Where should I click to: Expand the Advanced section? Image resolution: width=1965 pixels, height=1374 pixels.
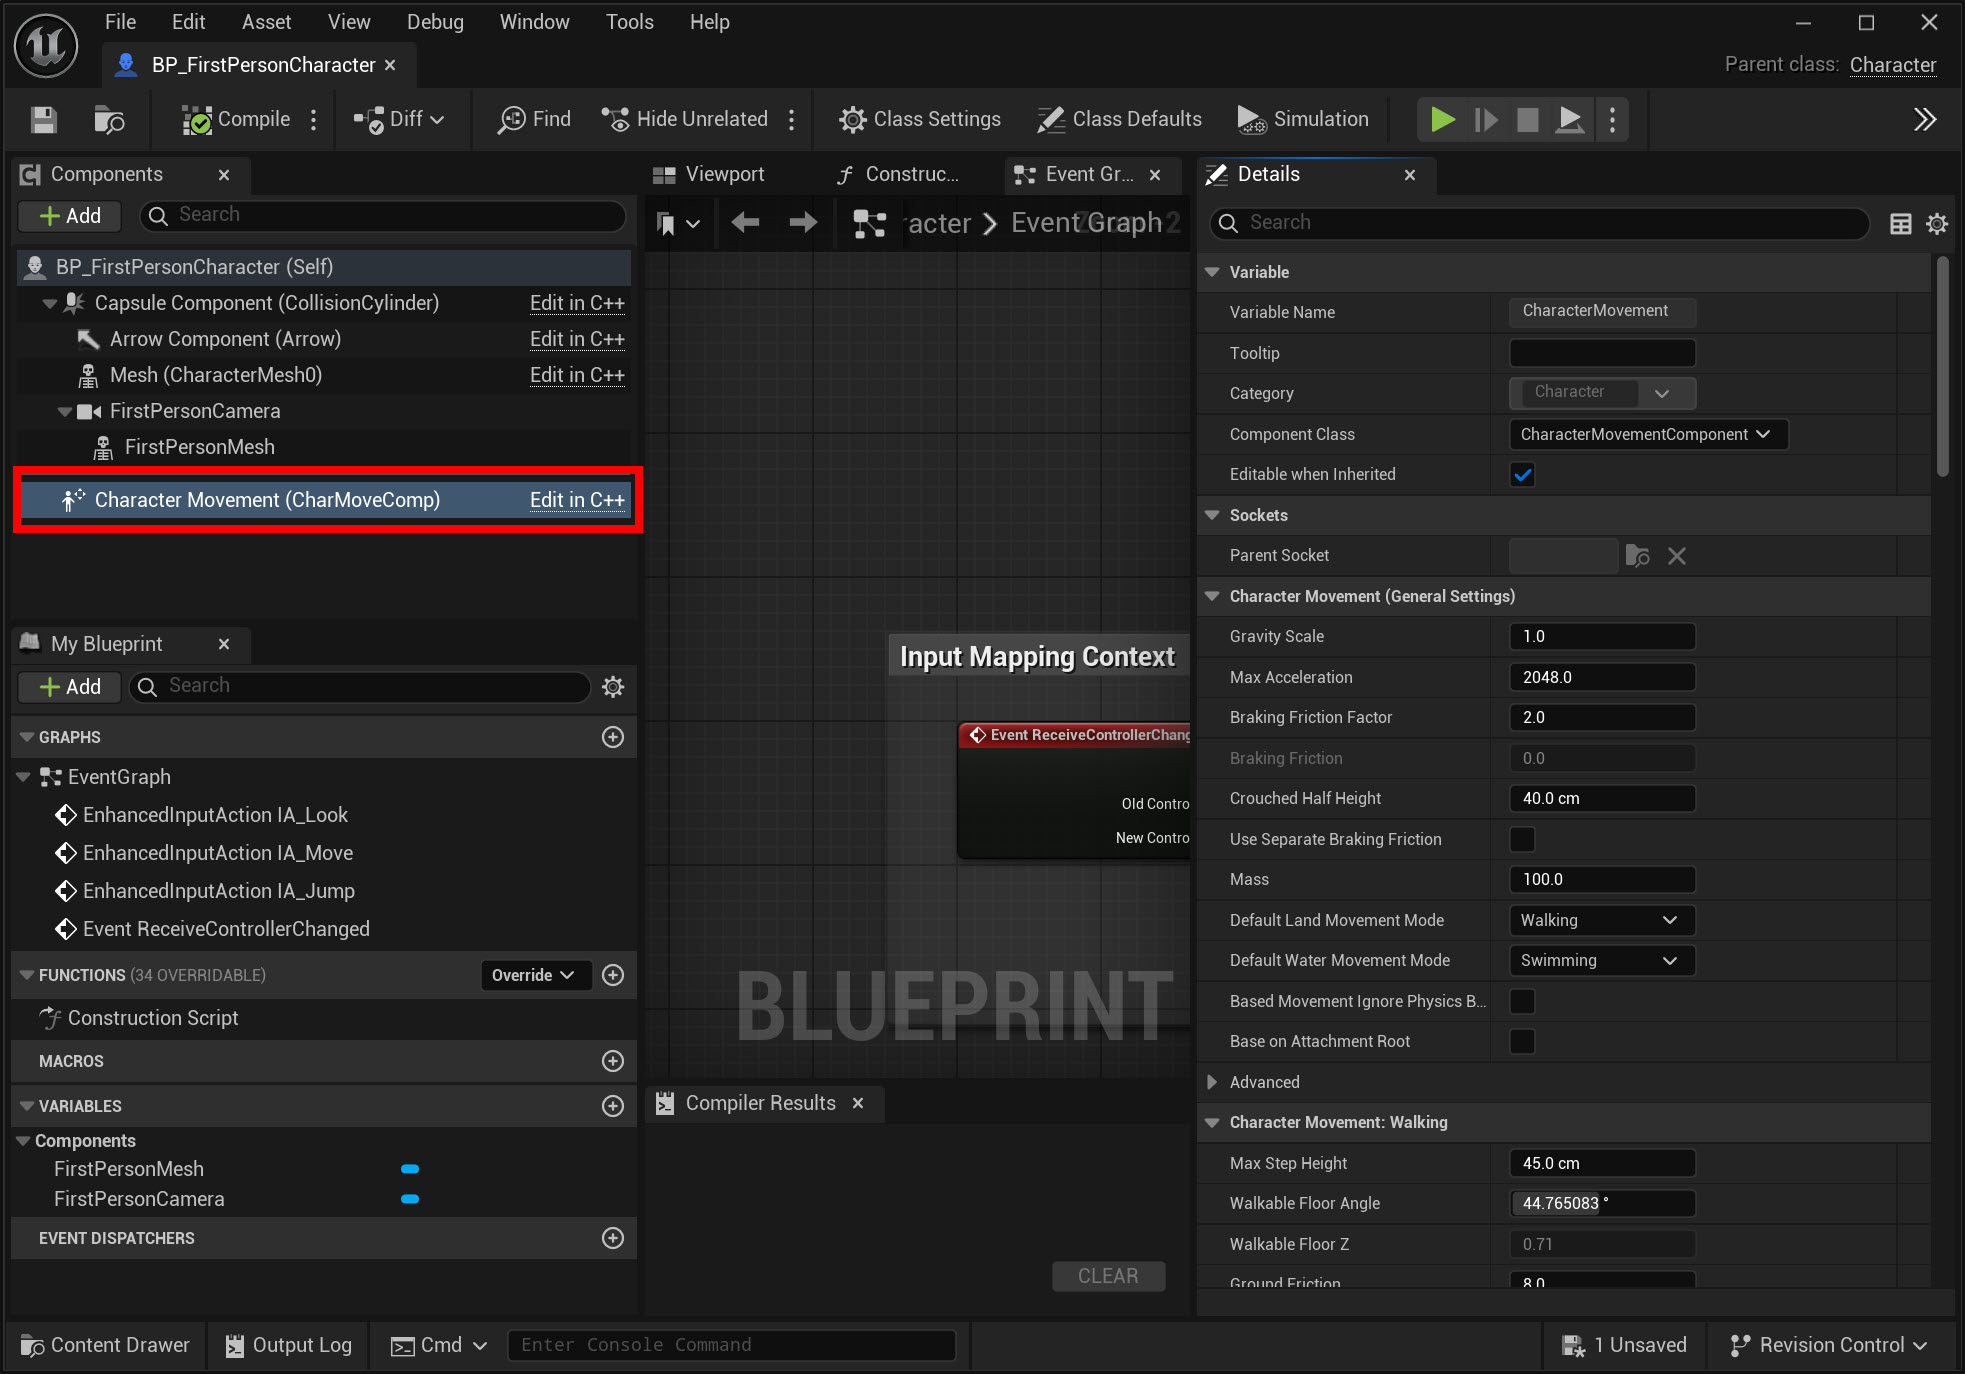[x=1212, y=1082]
